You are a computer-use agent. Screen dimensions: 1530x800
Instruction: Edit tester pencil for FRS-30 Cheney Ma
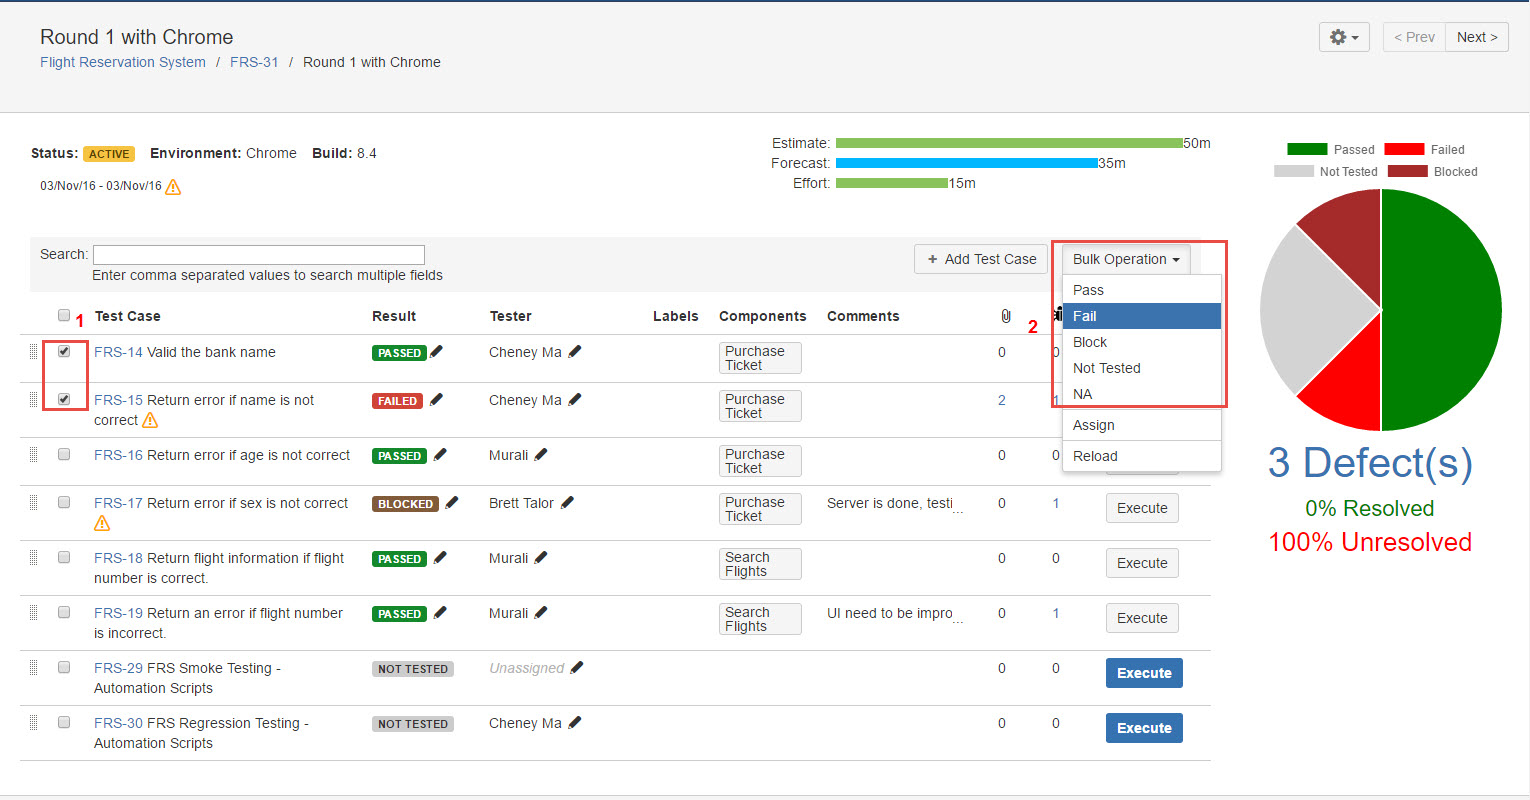coord(575,722)
